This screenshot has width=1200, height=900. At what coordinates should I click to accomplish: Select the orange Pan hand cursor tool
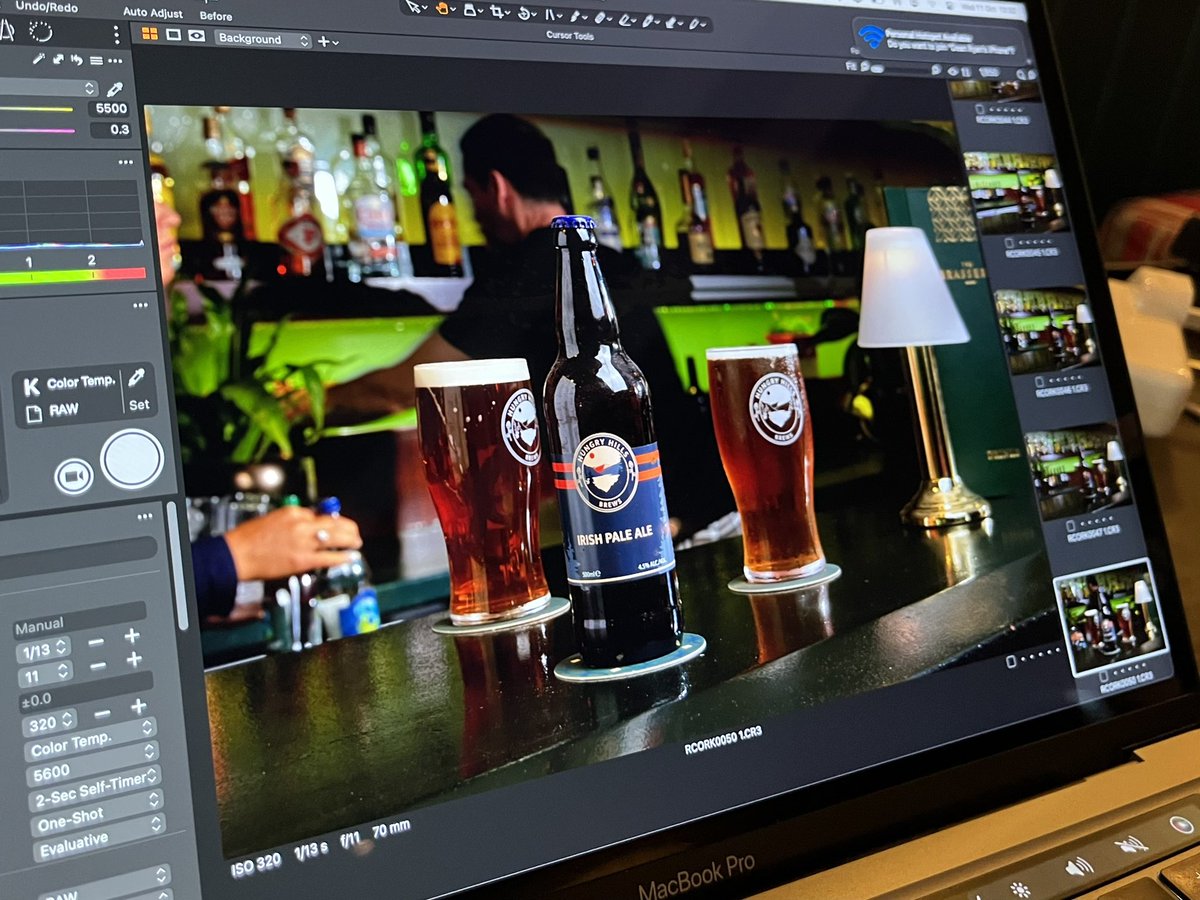tap(443, 8)
